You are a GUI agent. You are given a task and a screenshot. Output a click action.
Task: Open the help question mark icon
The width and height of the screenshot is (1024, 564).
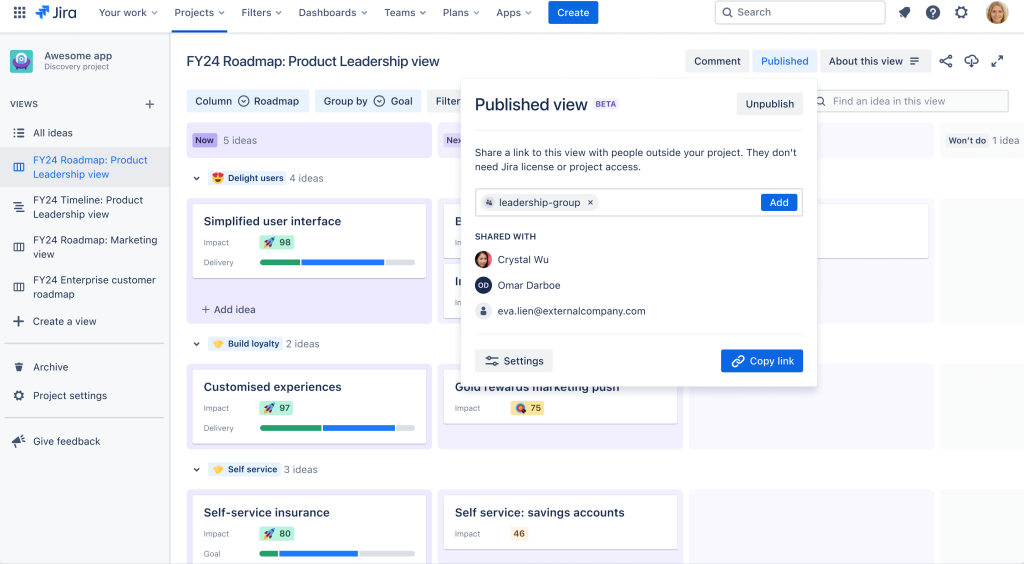point(933,12)
